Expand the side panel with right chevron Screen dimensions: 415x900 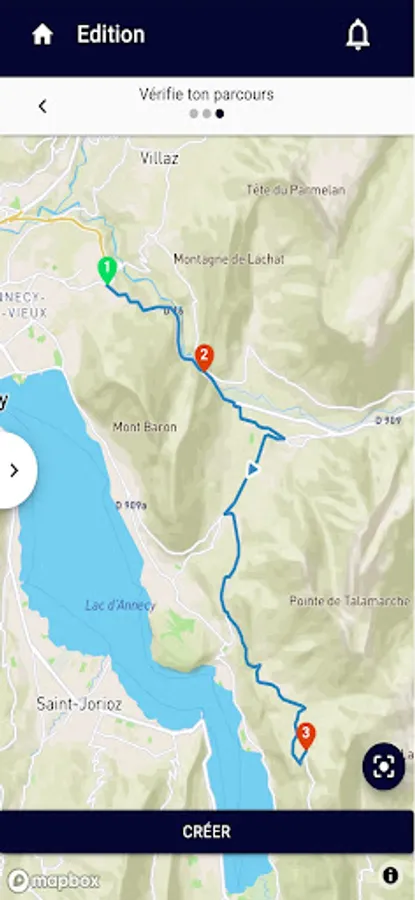pos(15,471)
